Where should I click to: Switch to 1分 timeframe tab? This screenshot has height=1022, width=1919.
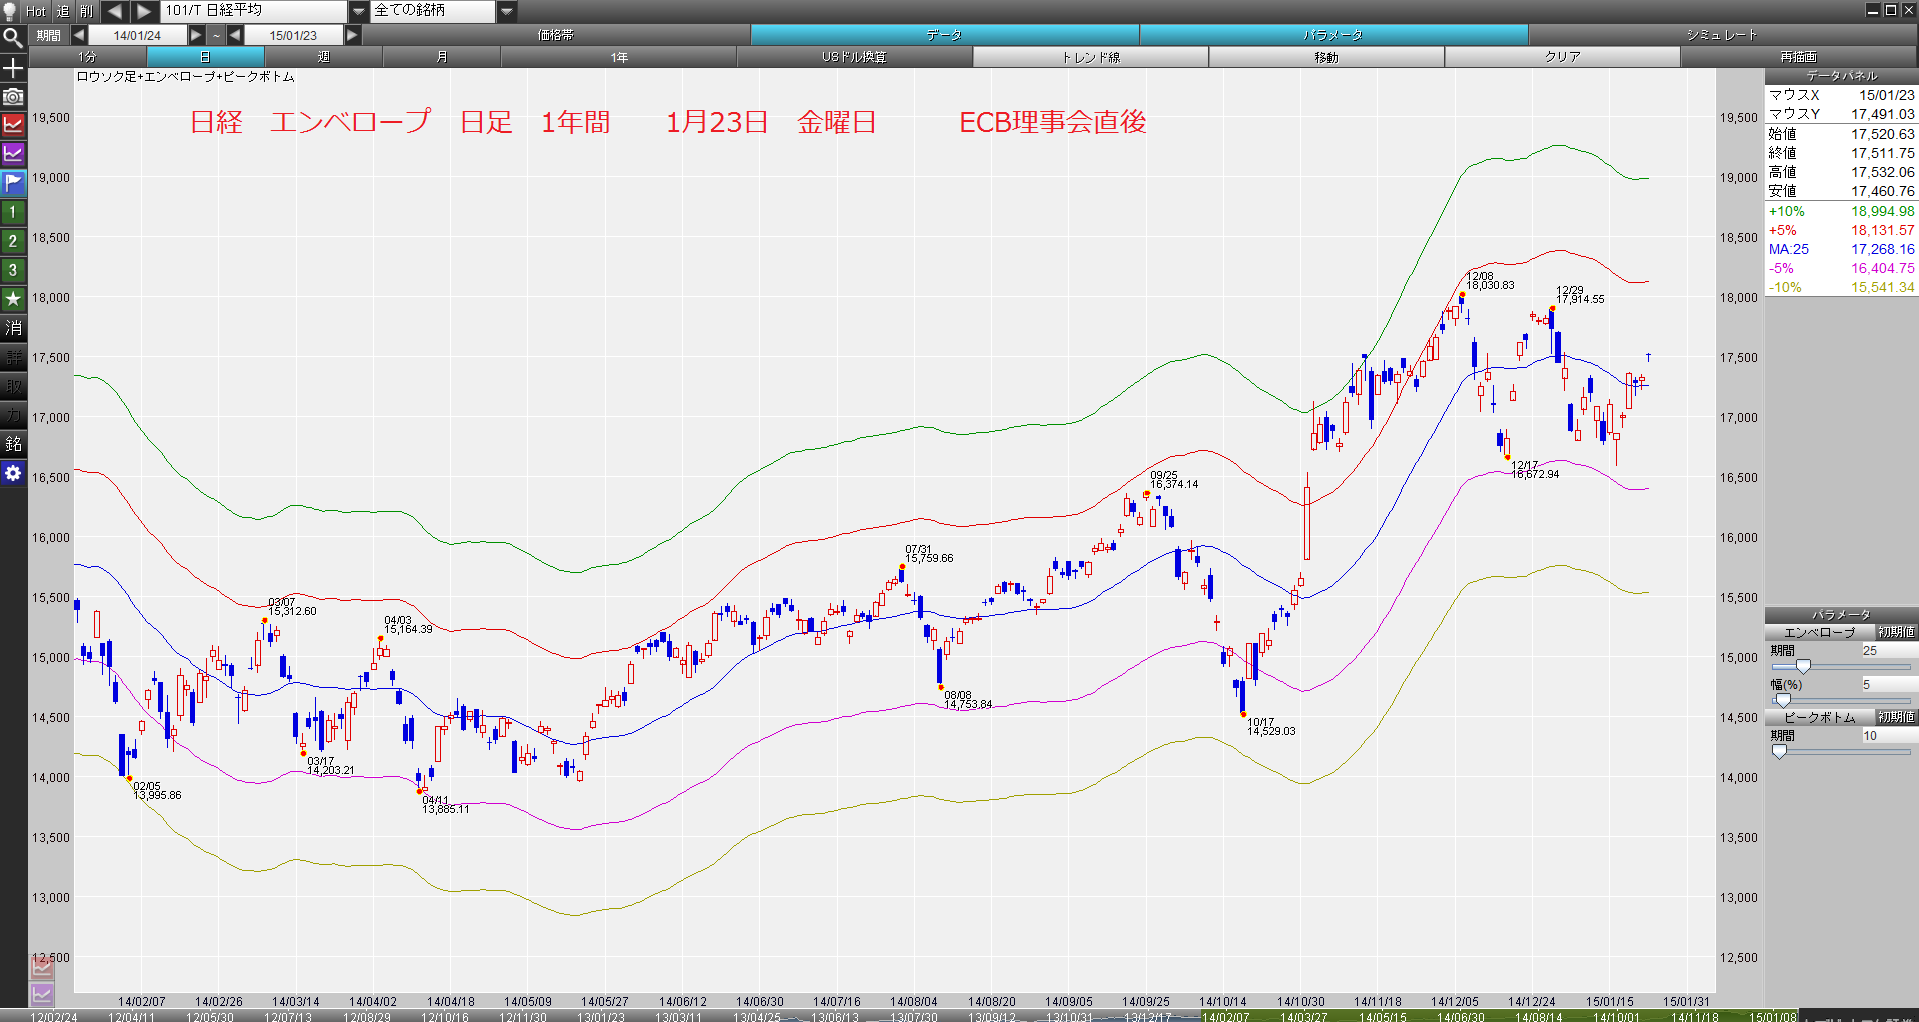click(x=88, y=57)
